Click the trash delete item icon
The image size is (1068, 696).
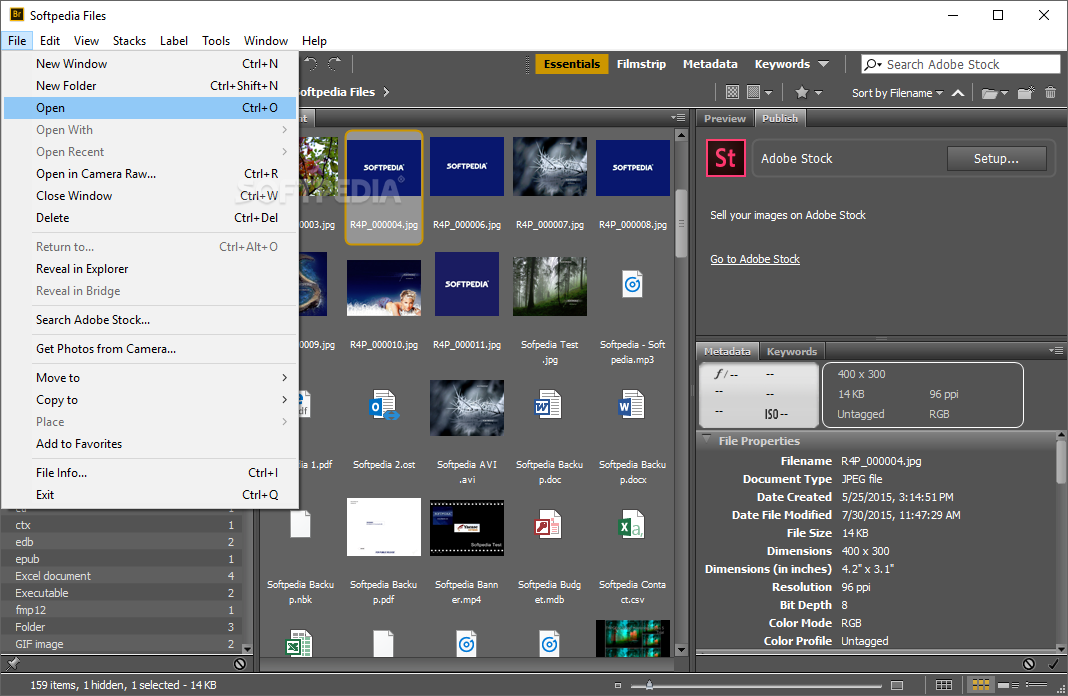1050,92
